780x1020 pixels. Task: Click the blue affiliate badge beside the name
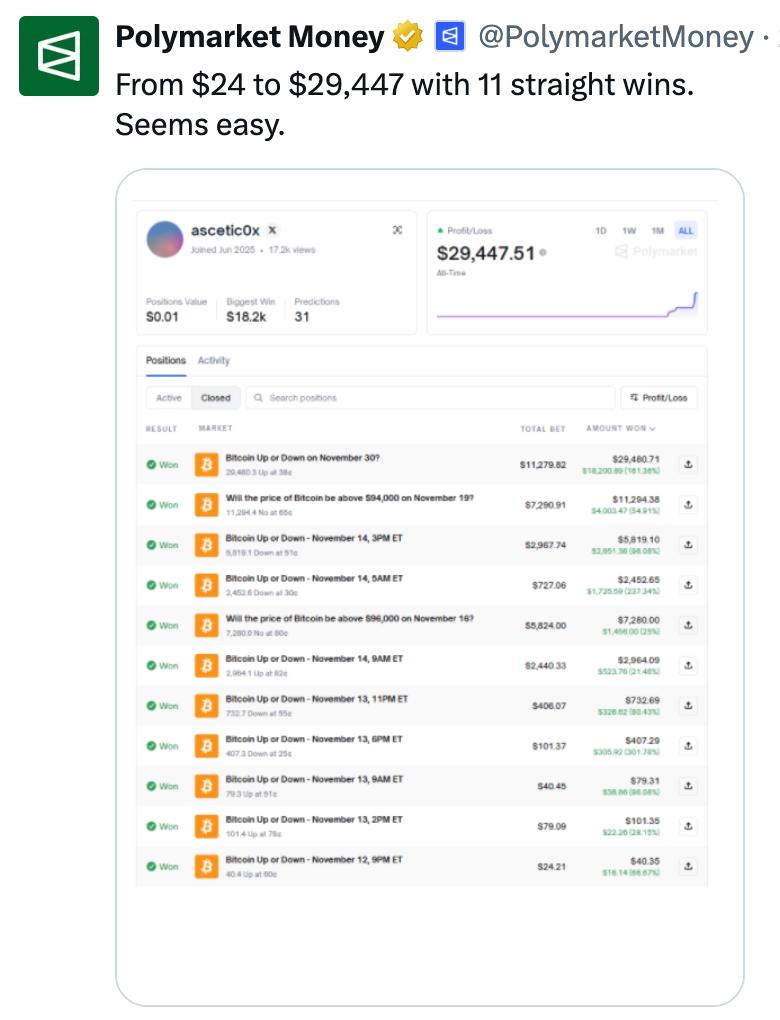449,38
